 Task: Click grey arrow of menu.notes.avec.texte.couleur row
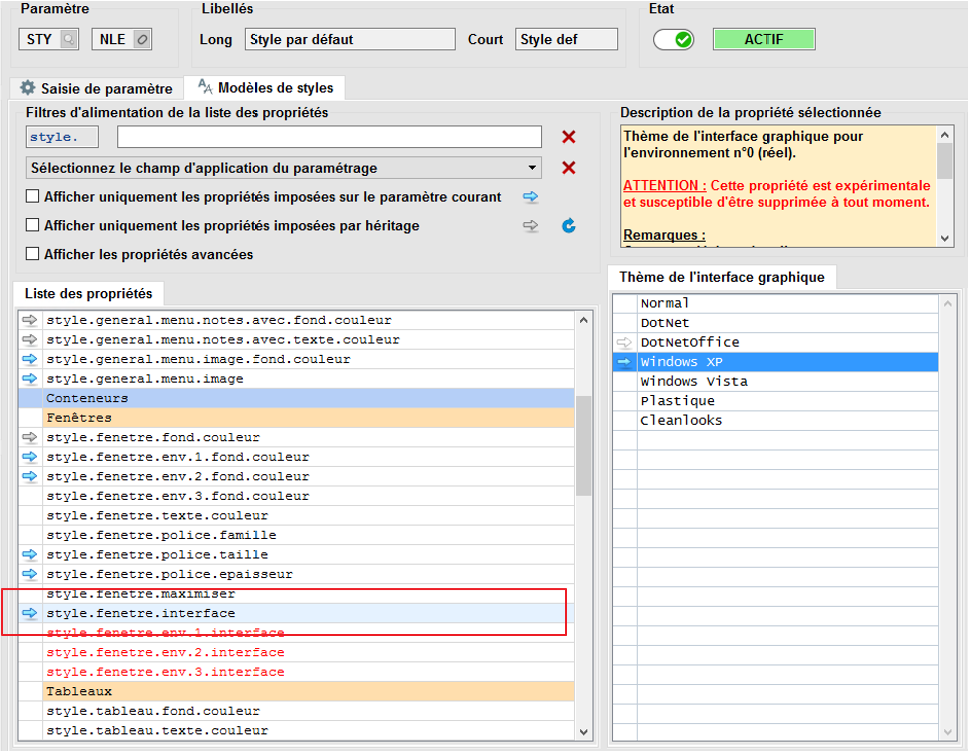tap(30, 340)
